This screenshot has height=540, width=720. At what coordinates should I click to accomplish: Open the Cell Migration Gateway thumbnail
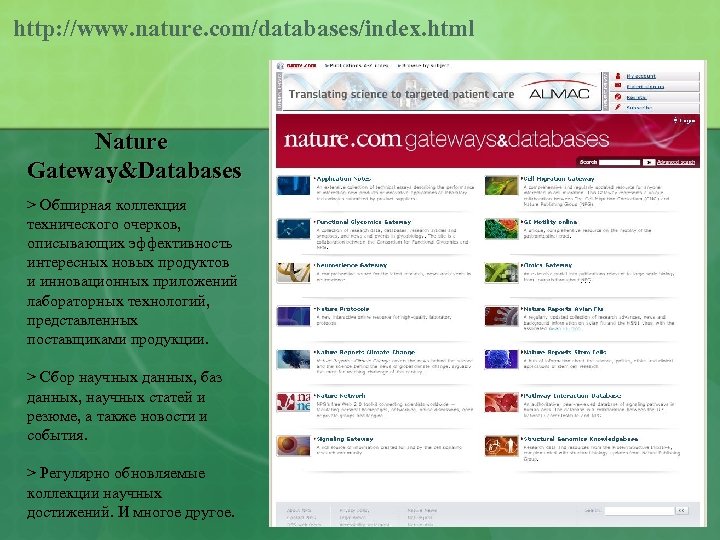pyautogui.click(x=501, y=186)
